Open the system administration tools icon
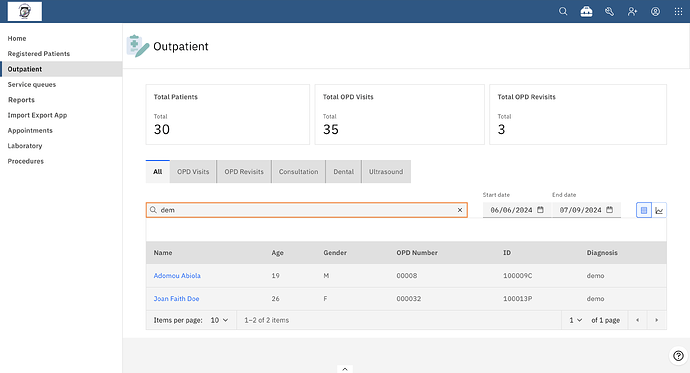This screenshot has width=690, height=373. pos(609,11)
